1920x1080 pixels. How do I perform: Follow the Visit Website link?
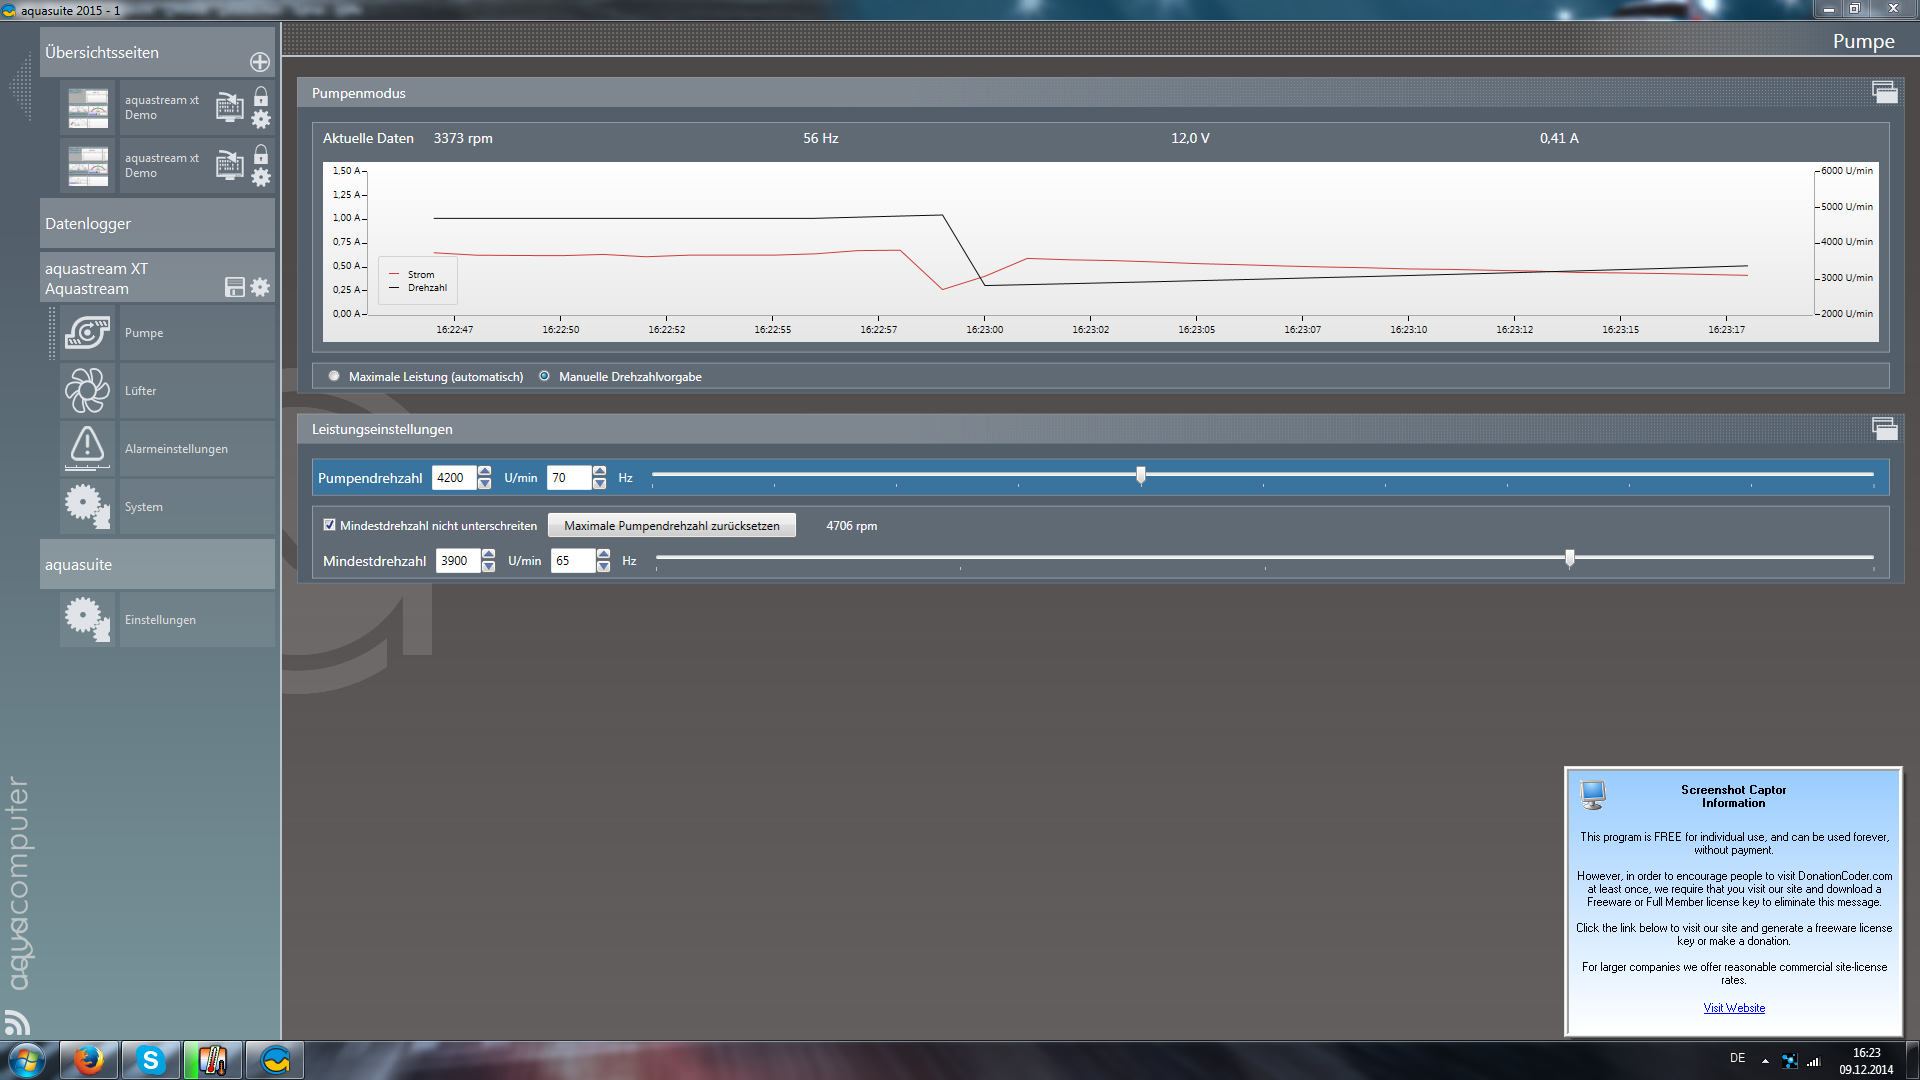pyautogui.click(x=1734, y=1008)
